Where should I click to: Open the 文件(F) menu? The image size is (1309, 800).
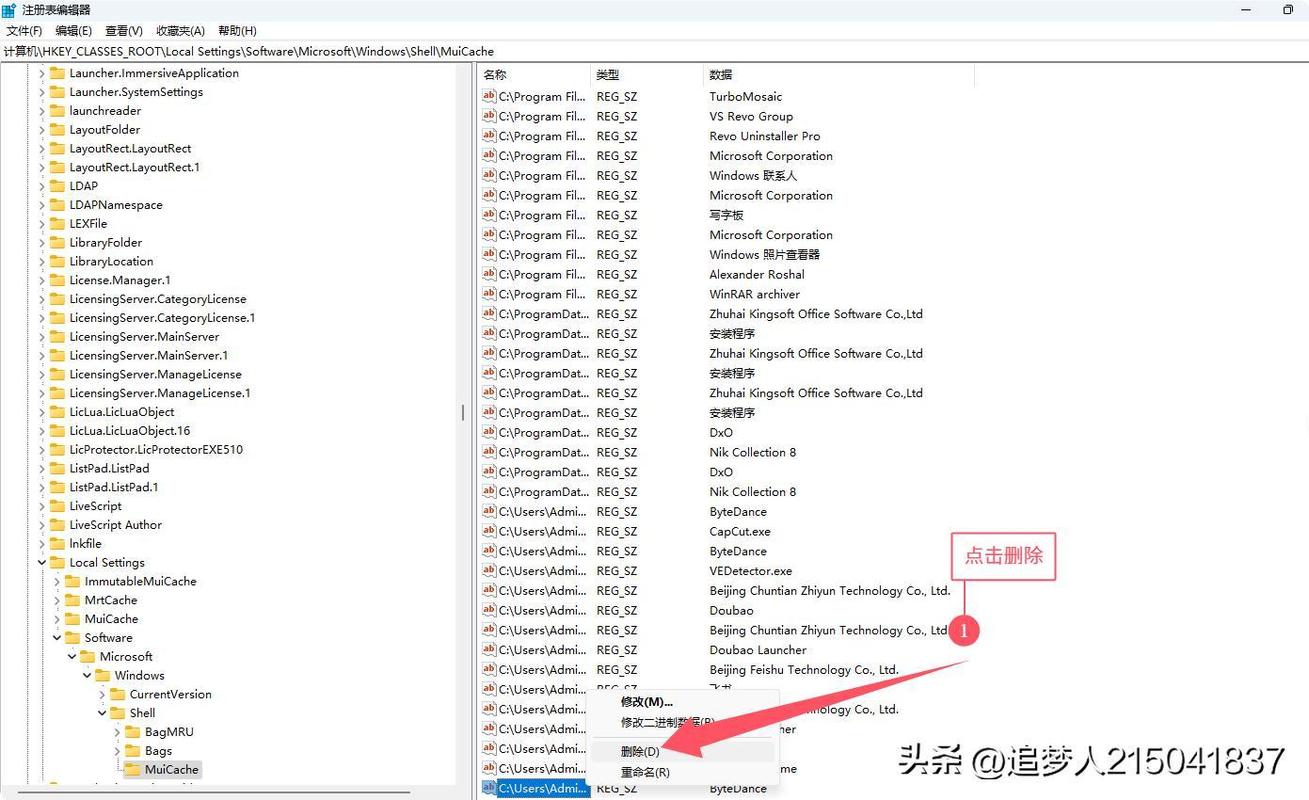[24, 31]
